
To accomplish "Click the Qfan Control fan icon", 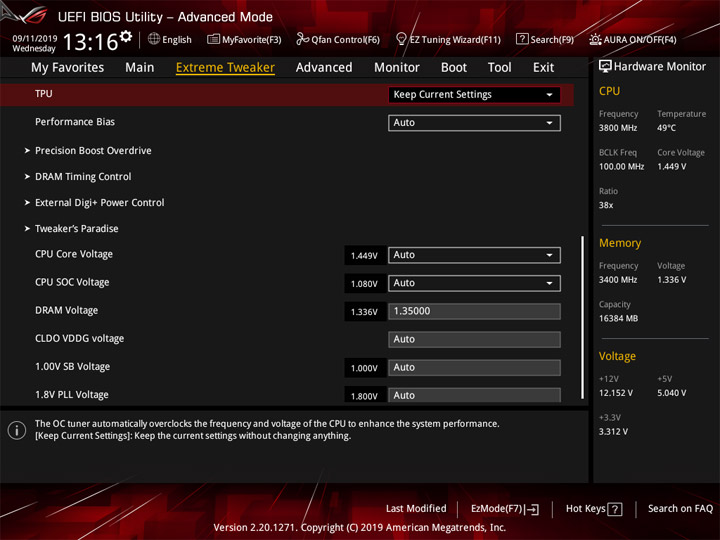I will click(302, 39).
